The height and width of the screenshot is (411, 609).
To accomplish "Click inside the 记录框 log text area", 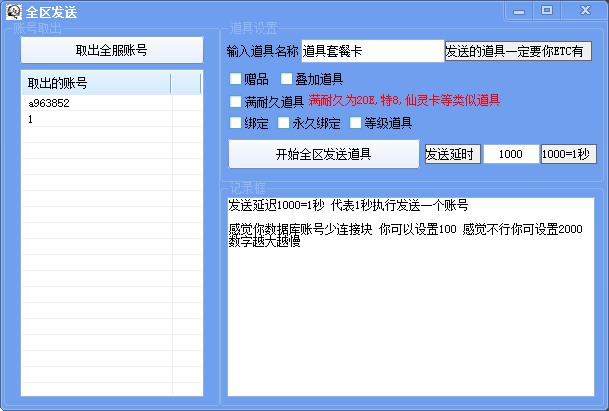I will click(x=410, y=300).
